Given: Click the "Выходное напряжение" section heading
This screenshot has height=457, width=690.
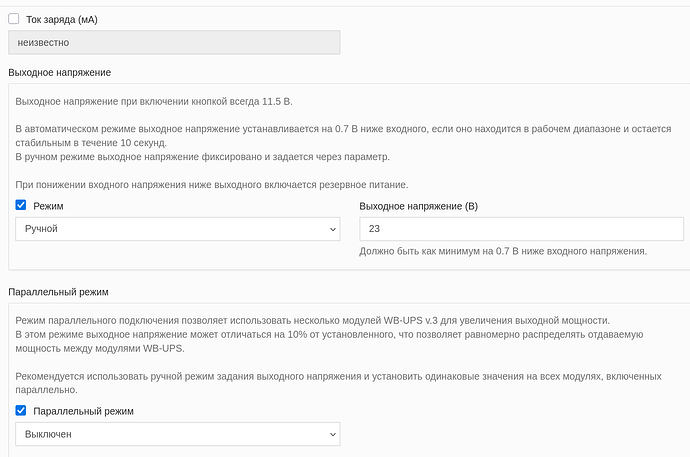Looking at the screenshot, I should [59, 73].
